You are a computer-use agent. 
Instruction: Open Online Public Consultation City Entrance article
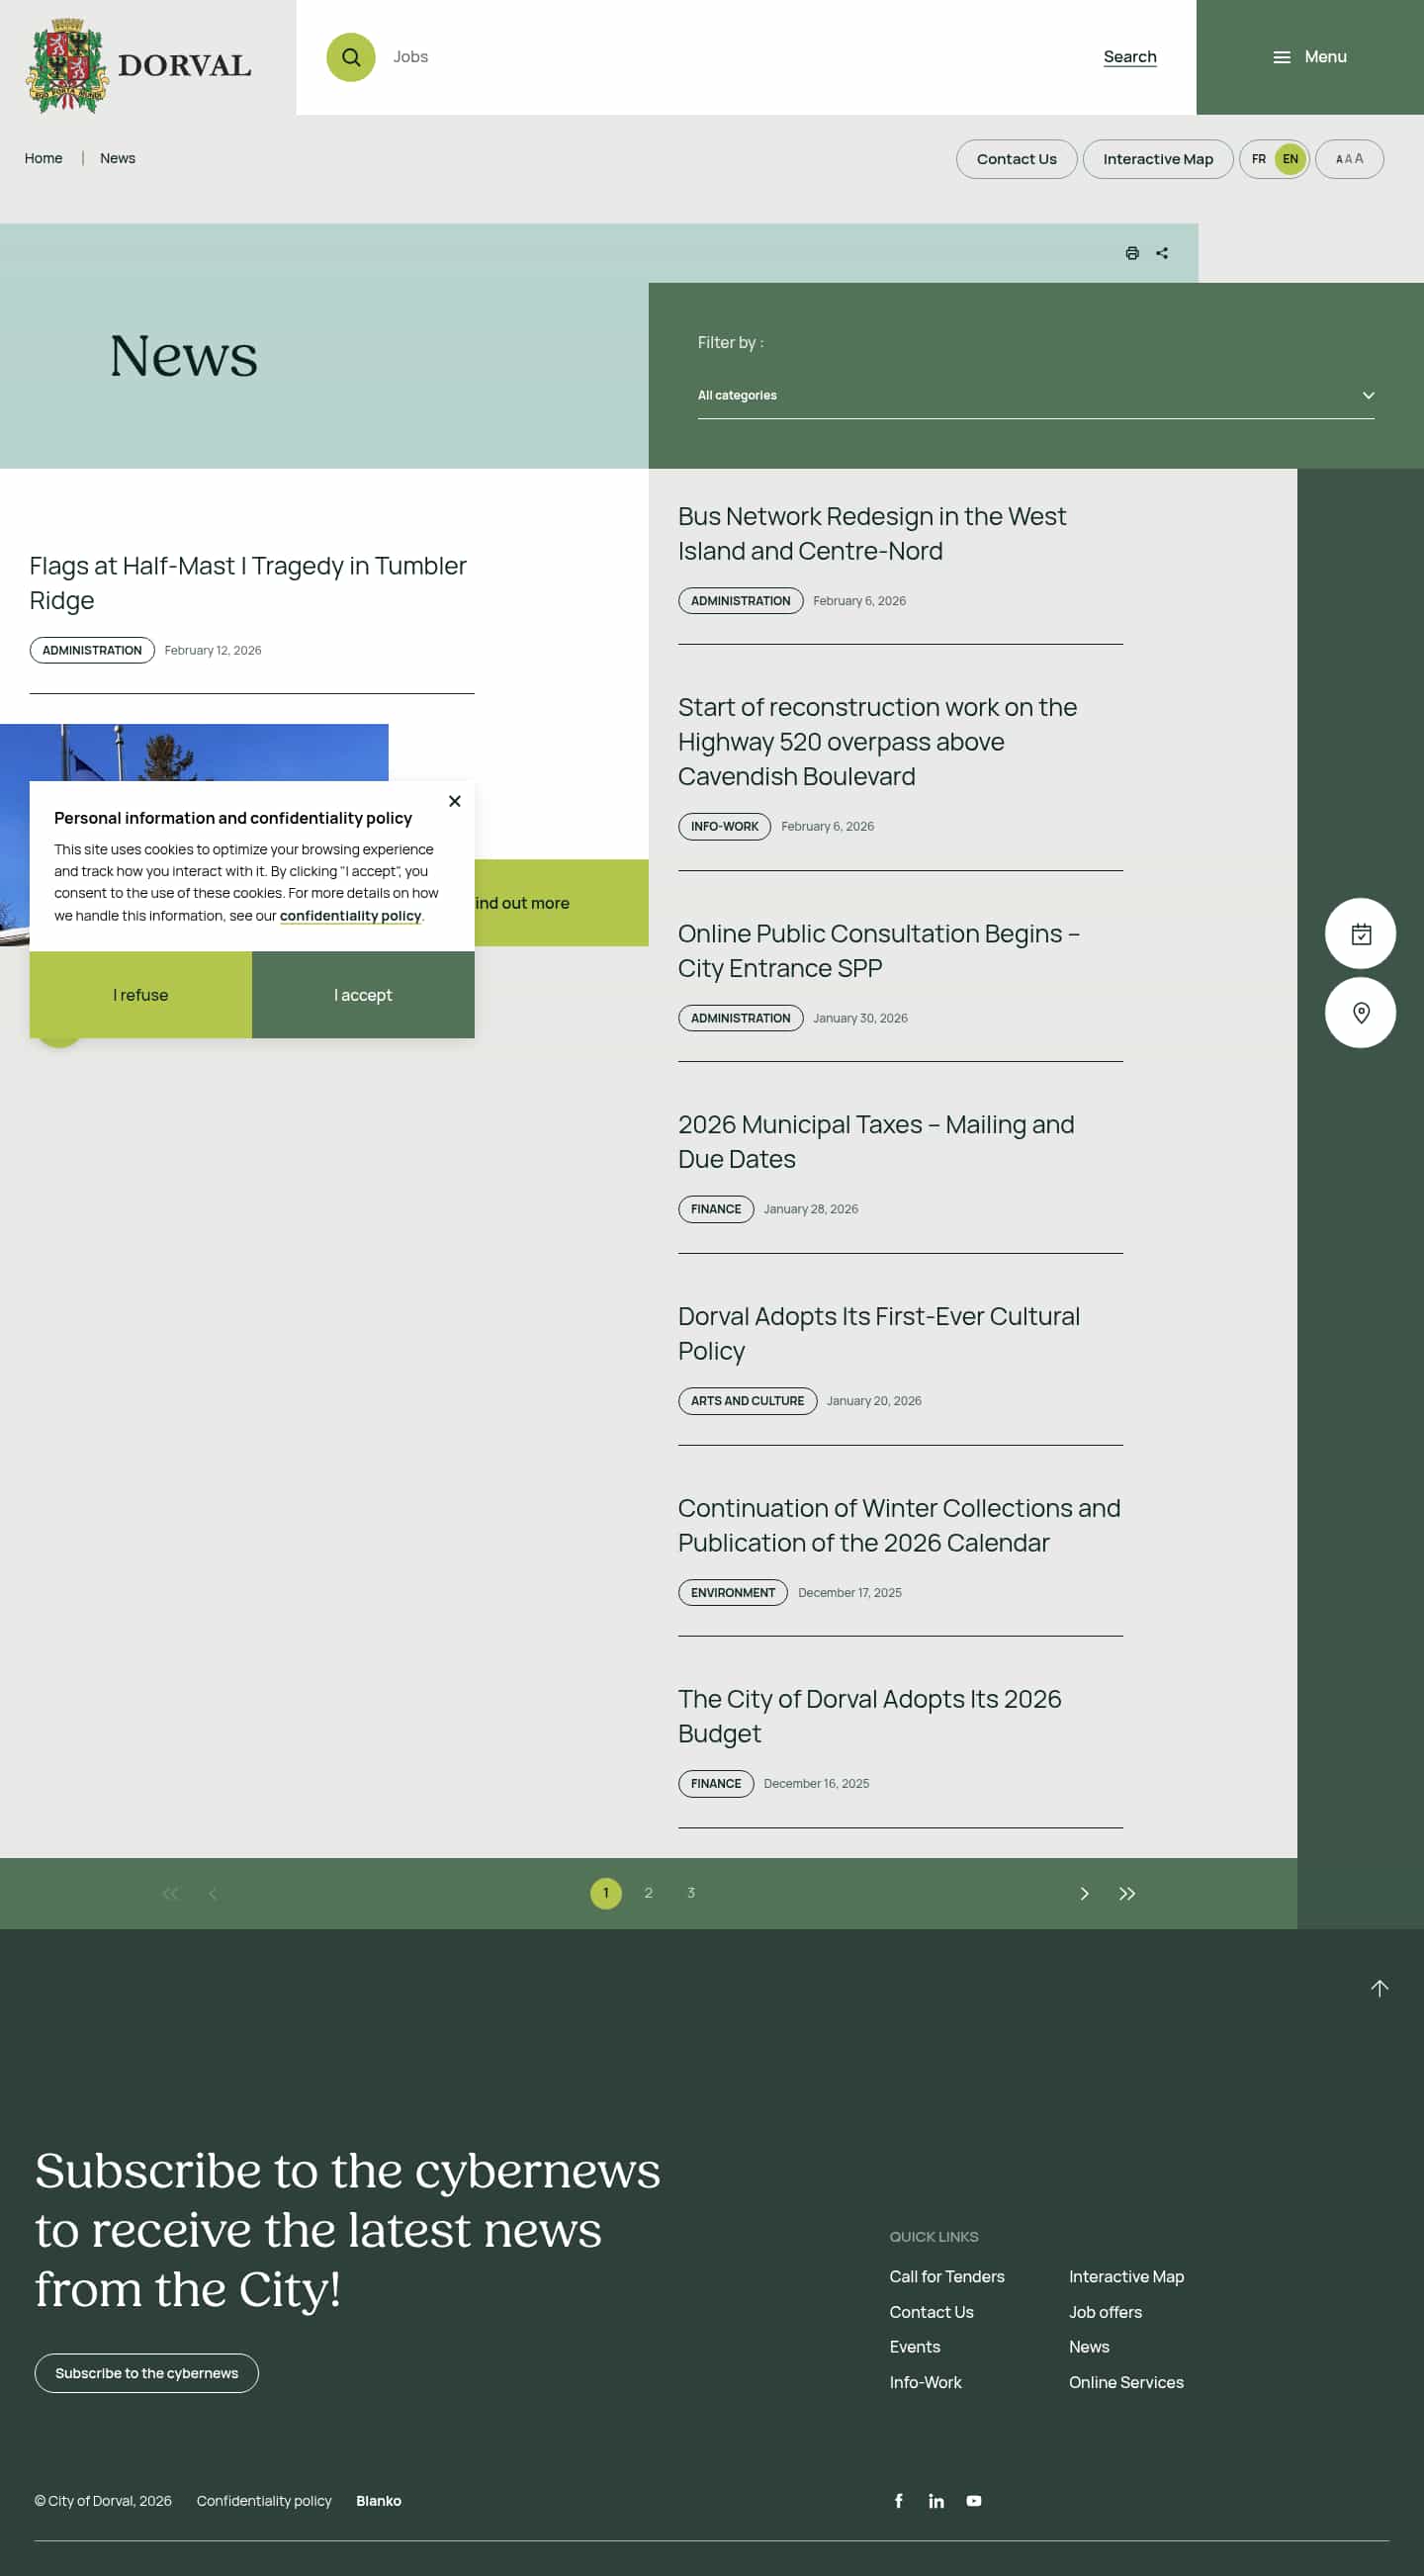click(878, 950)
